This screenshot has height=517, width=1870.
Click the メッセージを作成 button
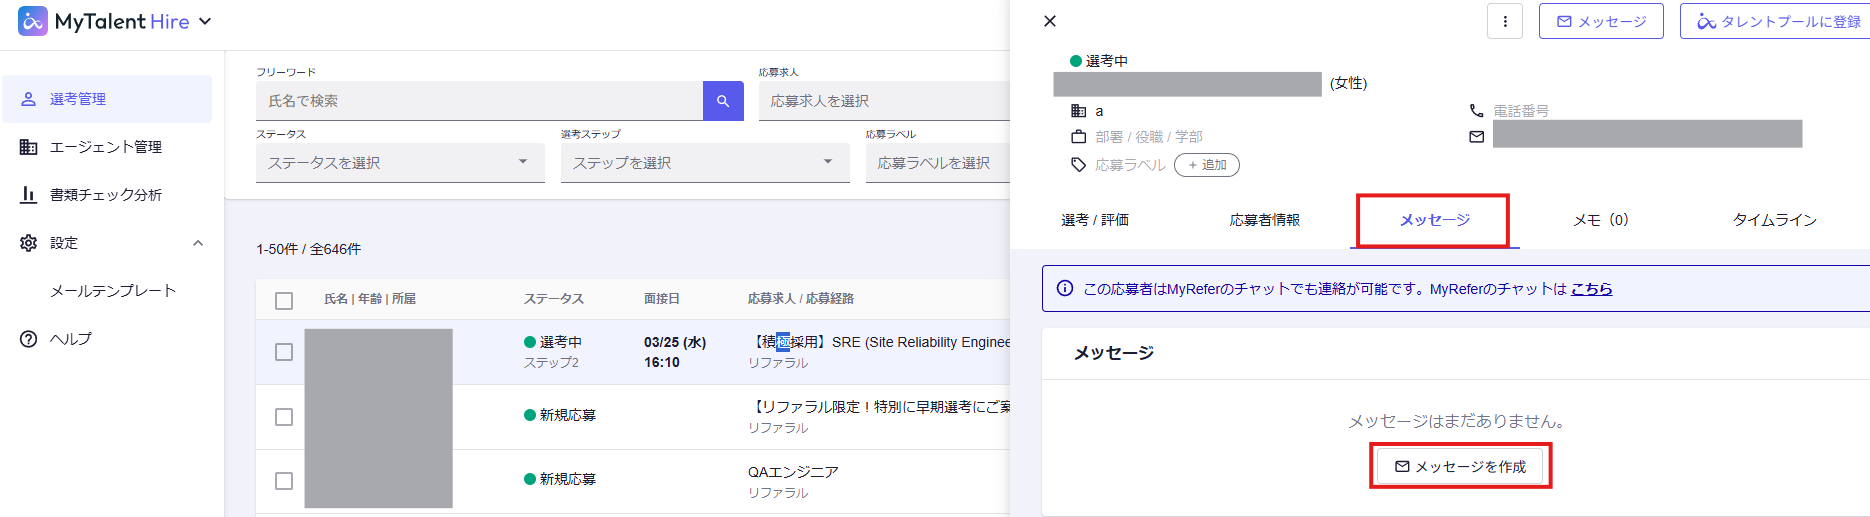pyautogui.click(x=1460, y=467)
